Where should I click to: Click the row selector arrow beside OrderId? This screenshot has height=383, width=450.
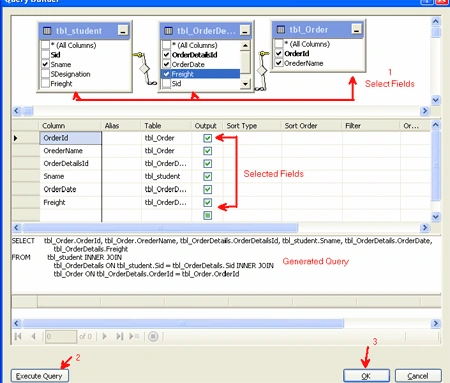pyautogui.click(x=16, y=138)
